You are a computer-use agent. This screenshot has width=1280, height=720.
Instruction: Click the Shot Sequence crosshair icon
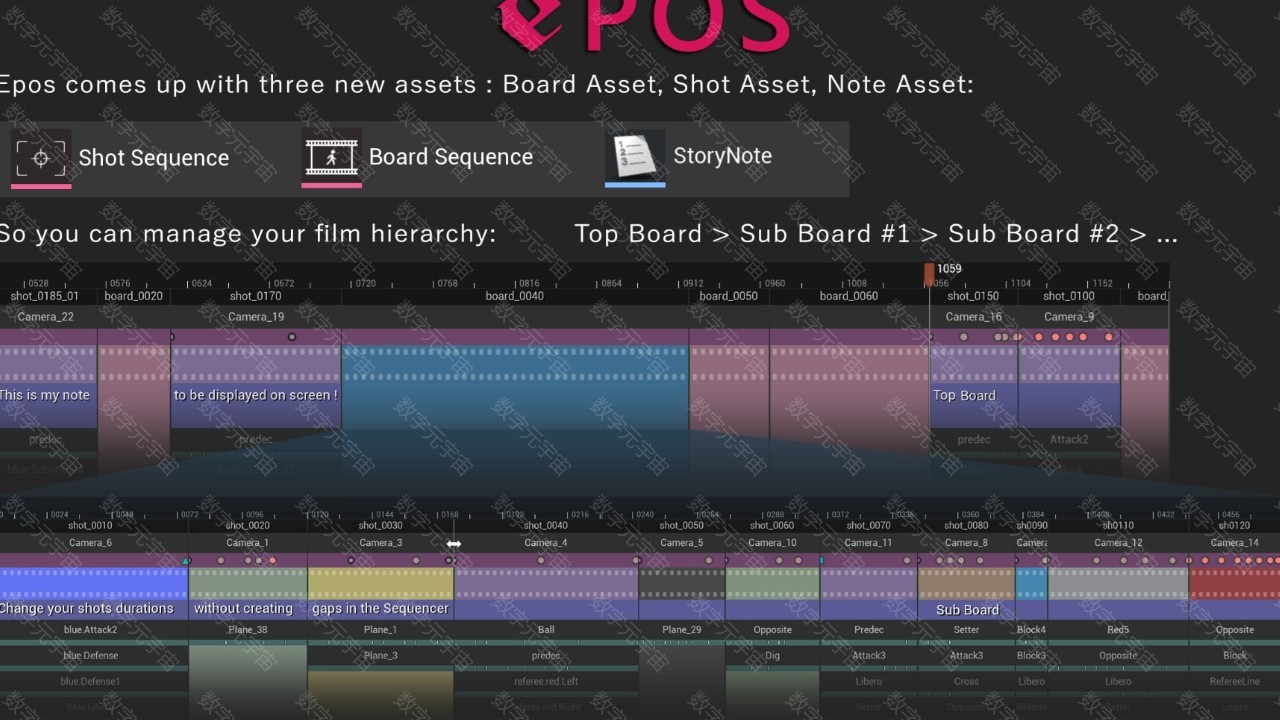coord(41,157)
